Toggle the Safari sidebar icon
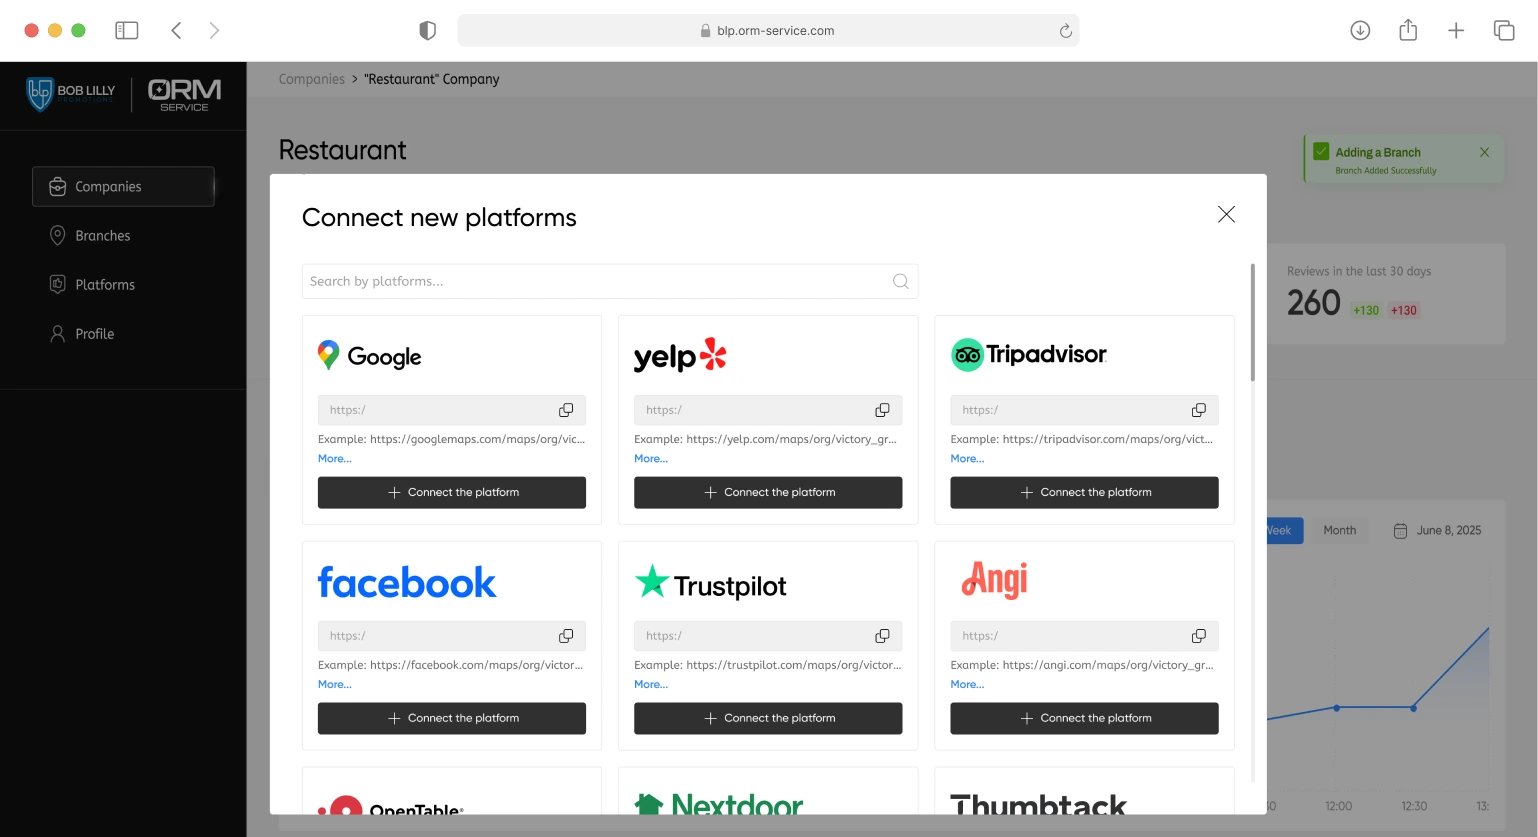1538x837 pixels. [127, 31]
